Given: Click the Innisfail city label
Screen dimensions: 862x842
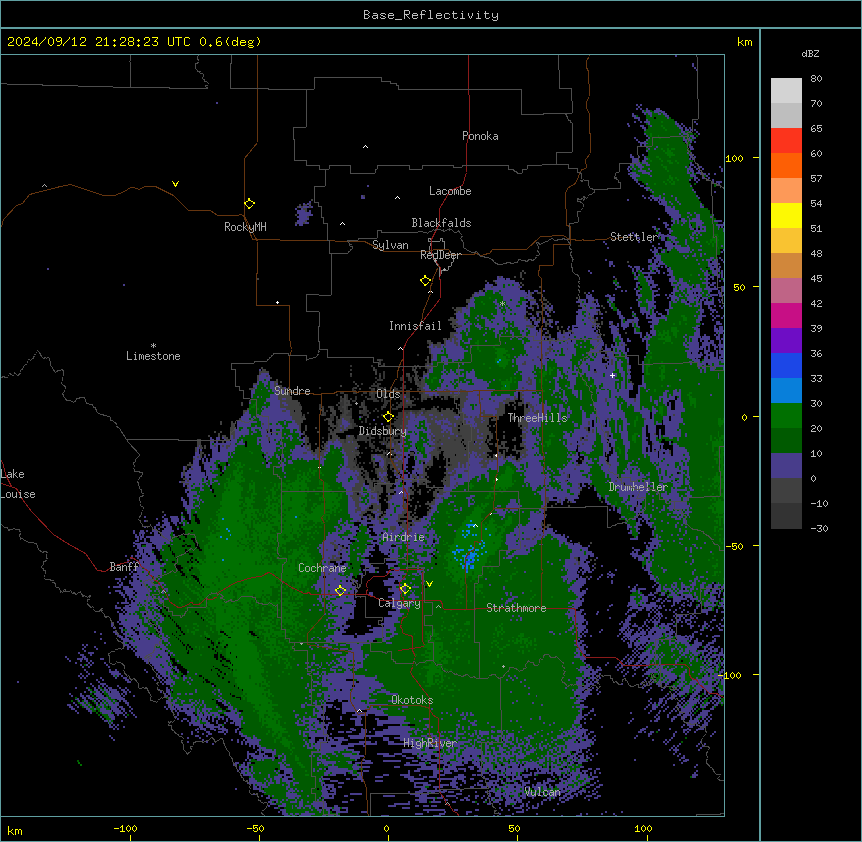Looking at the screenshot, I should (415, 326).
